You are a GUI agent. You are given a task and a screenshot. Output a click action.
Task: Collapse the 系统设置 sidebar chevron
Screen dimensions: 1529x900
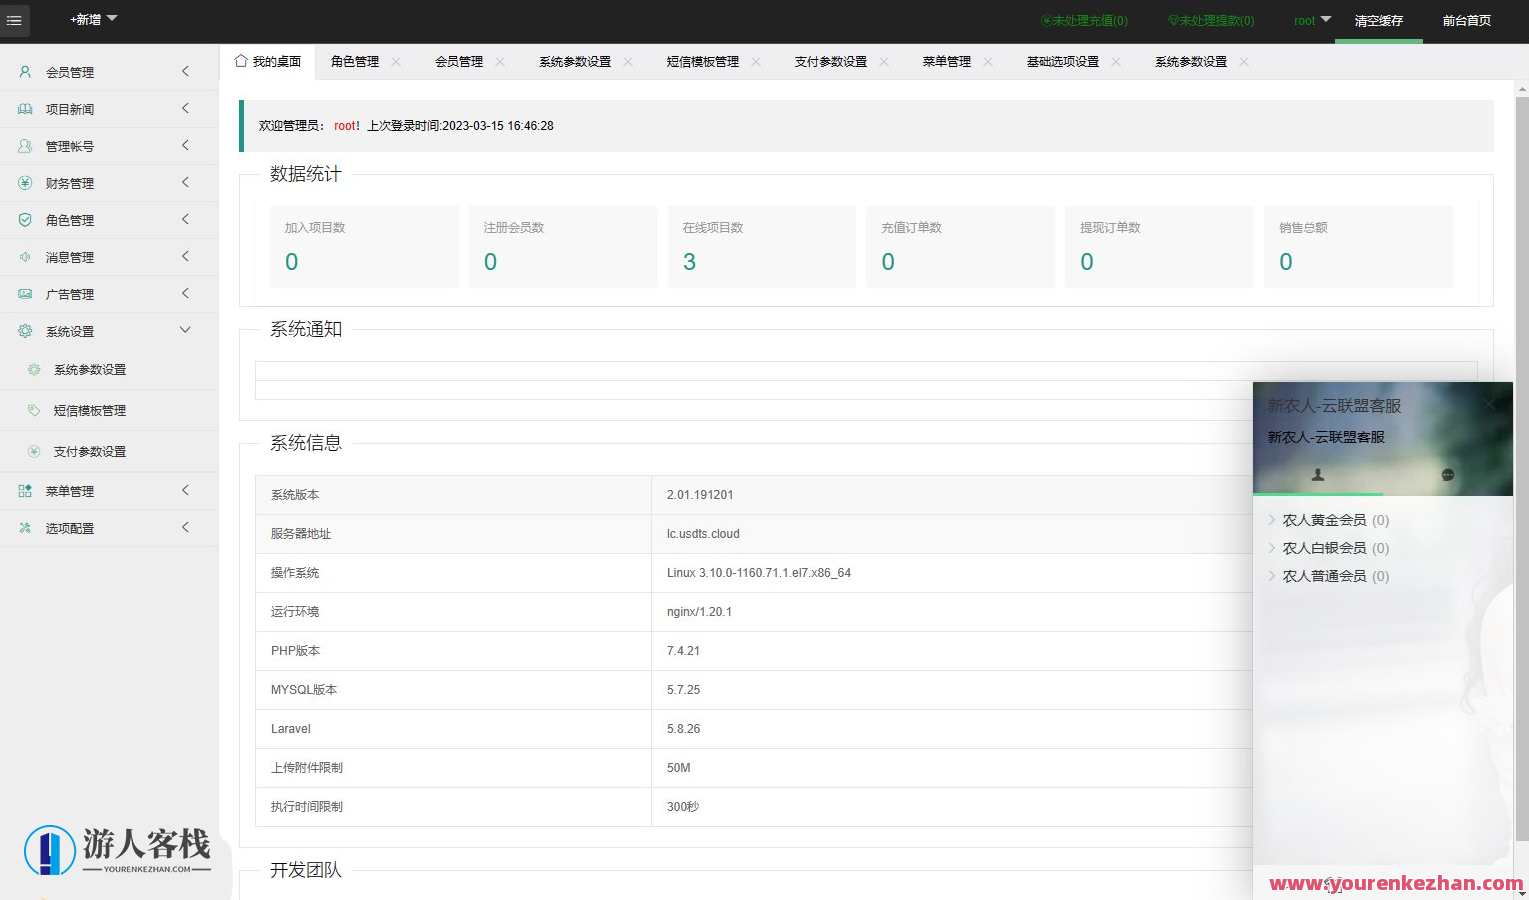click(185, 330)
